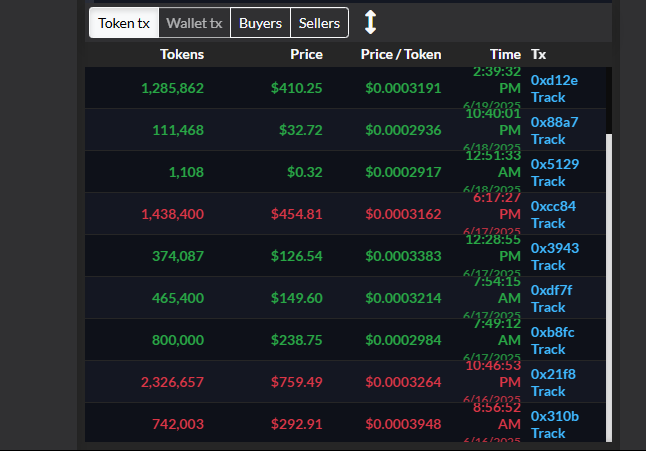Image resolution: width=646 pixels, height=451 pixels.
Task: Click Track under transaction 0xd12e
Action: [x=548, y=97]
